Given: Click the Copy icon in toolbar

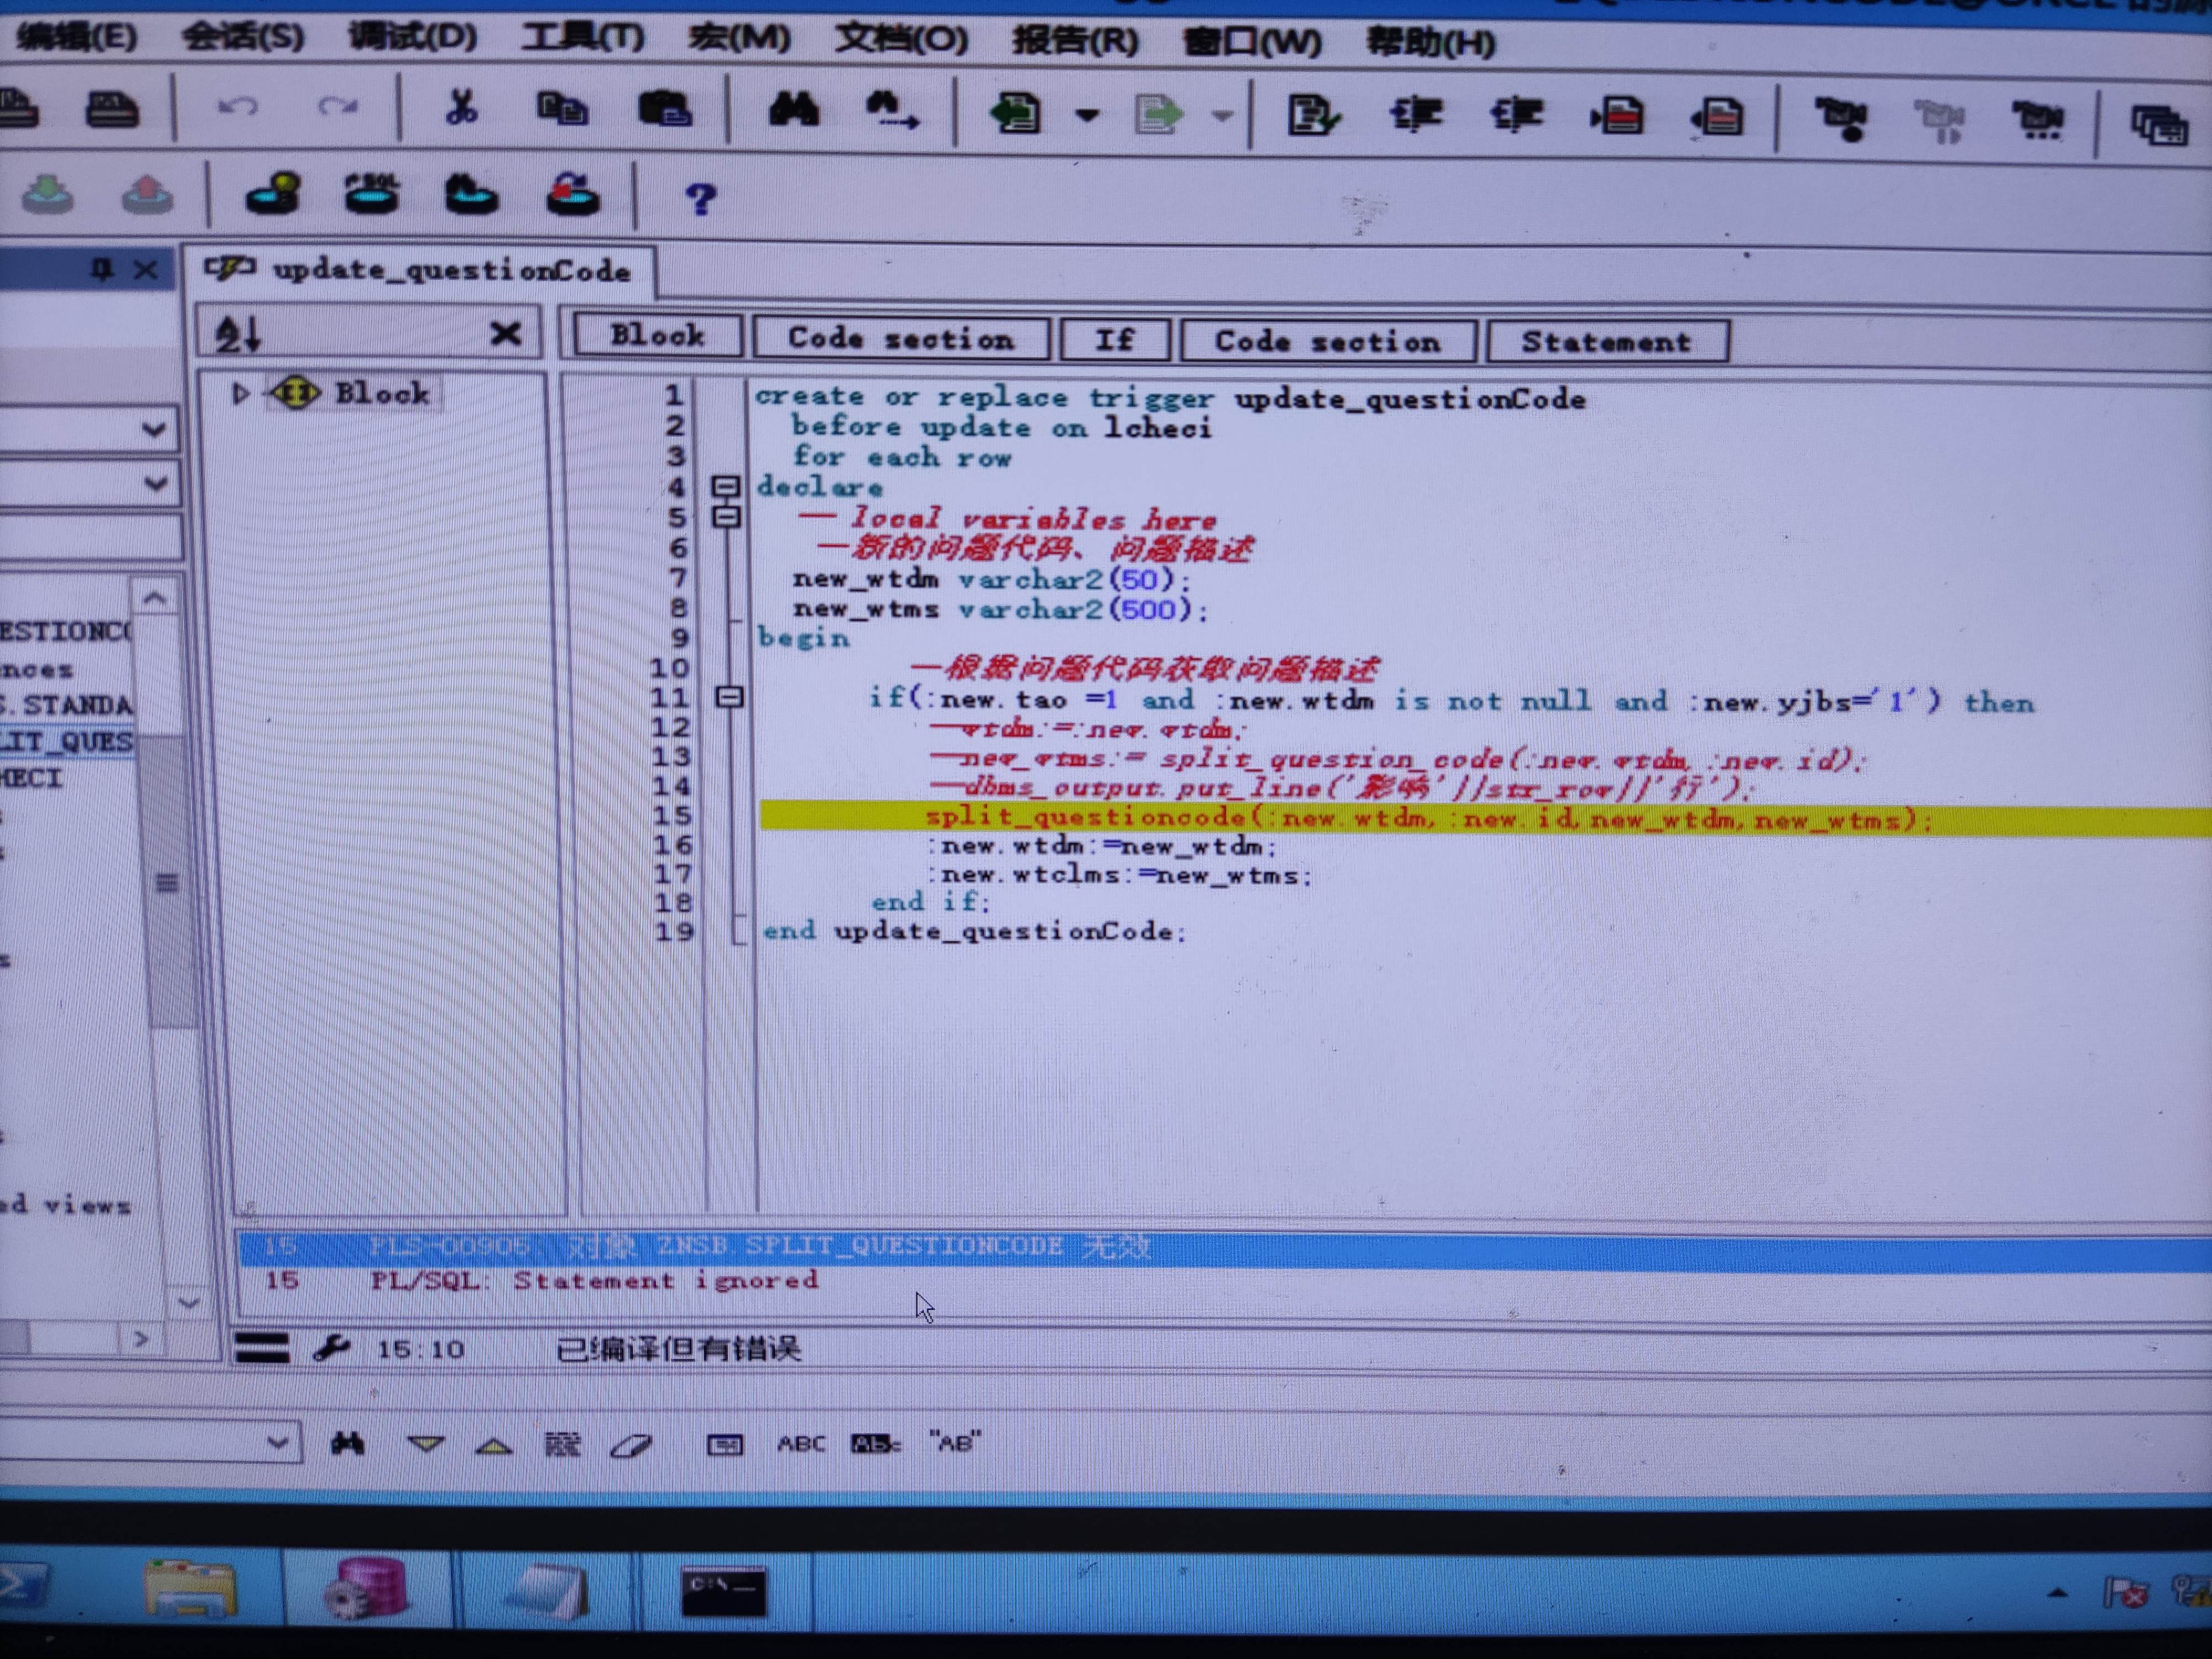Looking at the screenshot, I should (562, 109).
